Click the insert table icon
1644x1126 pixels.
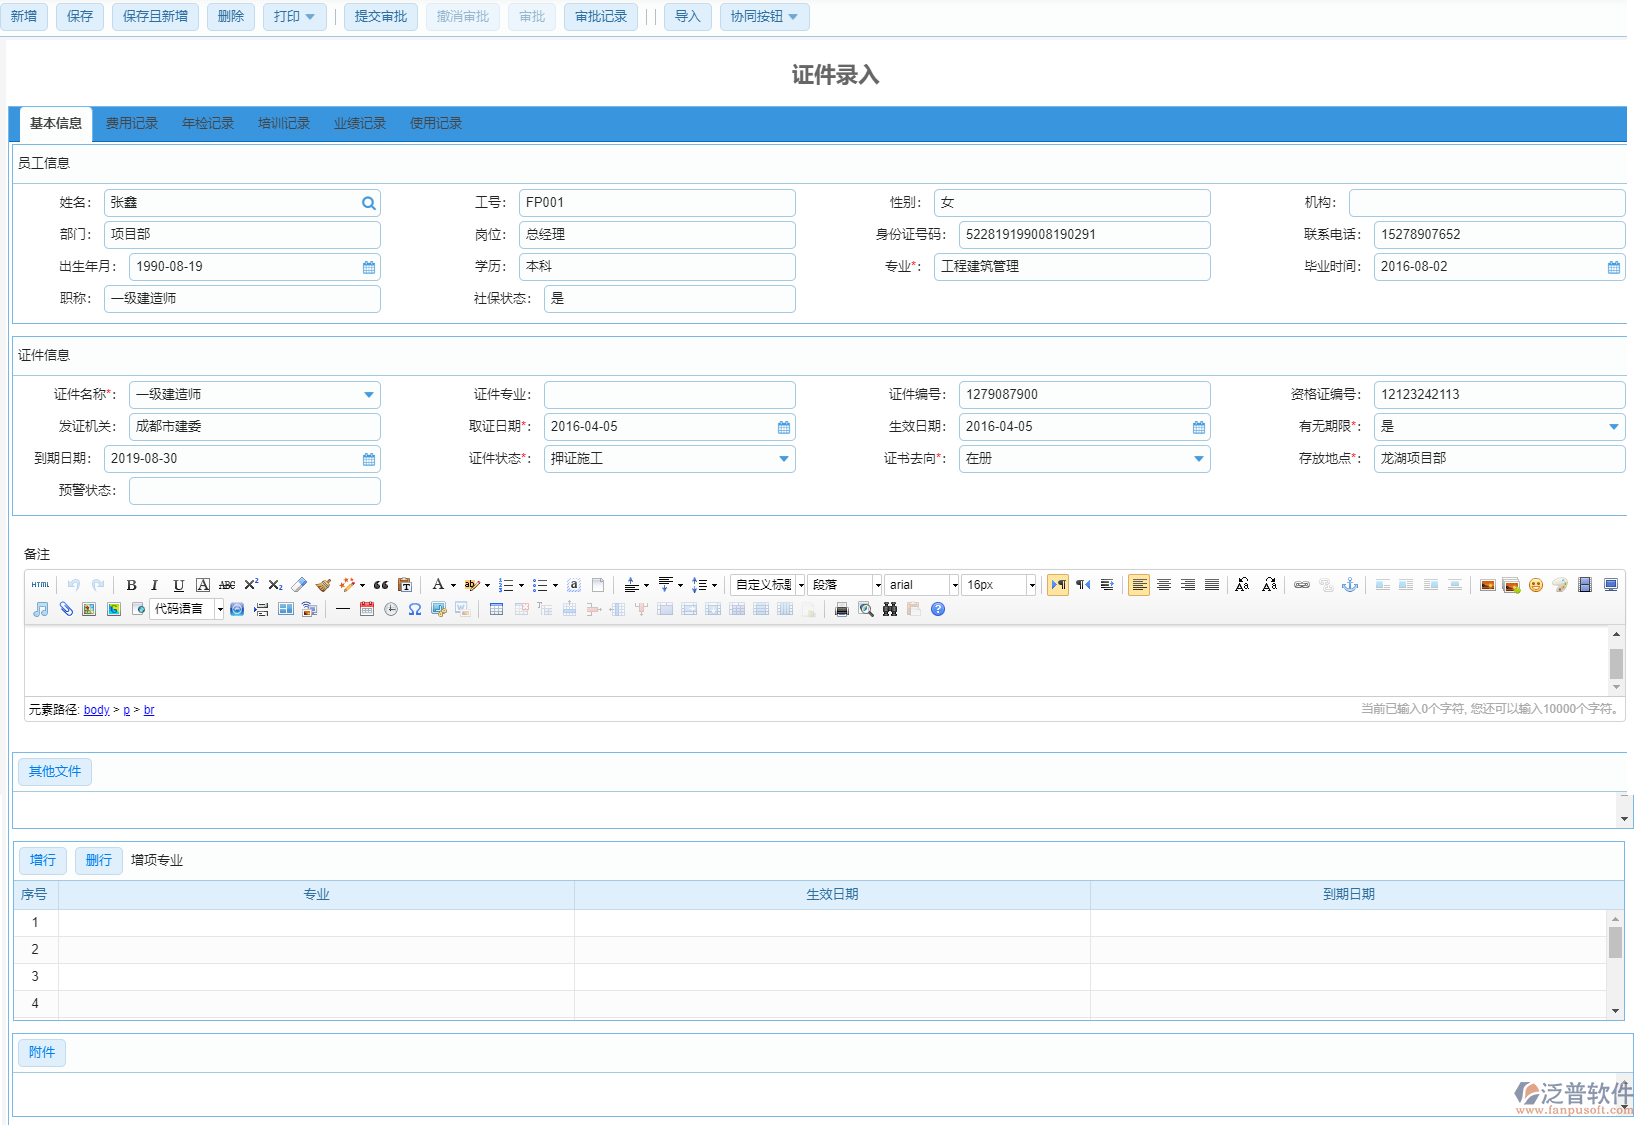[496, 609]
